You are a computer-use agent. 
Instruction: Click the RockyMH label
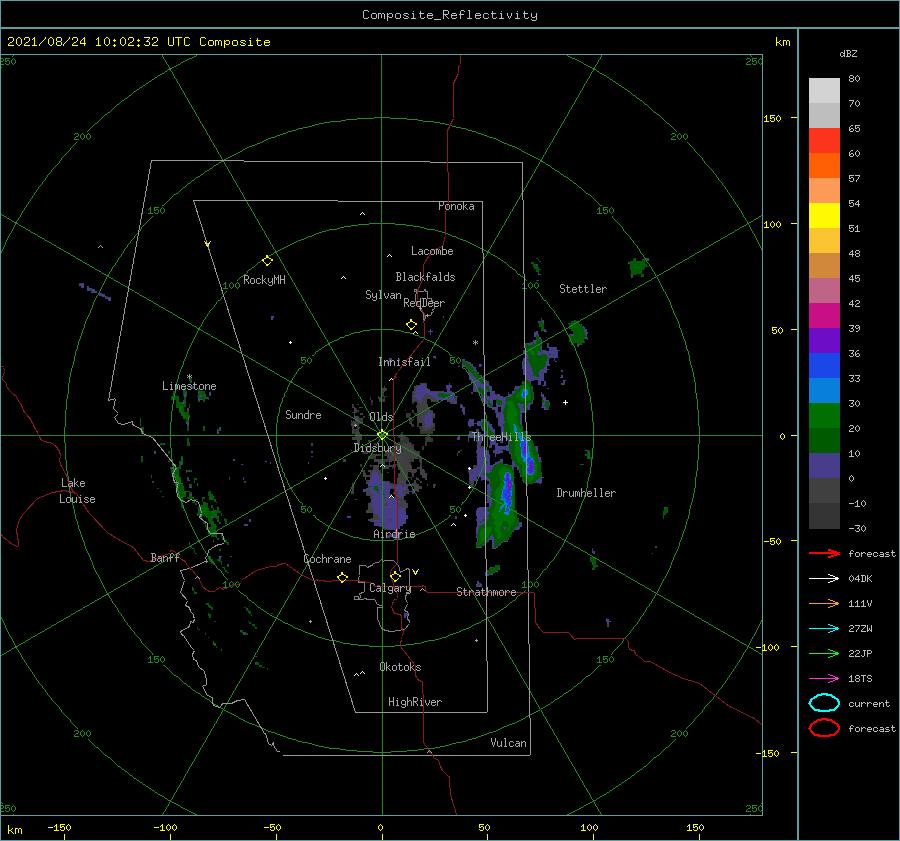click(264, 280)
